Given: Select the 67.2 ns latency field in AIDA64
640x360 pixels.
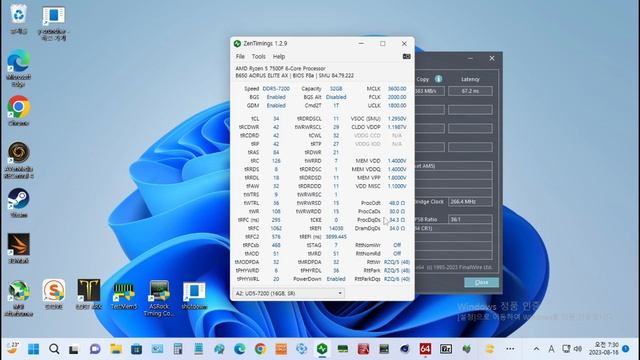Looking at the screenshot, I should 470,91.
